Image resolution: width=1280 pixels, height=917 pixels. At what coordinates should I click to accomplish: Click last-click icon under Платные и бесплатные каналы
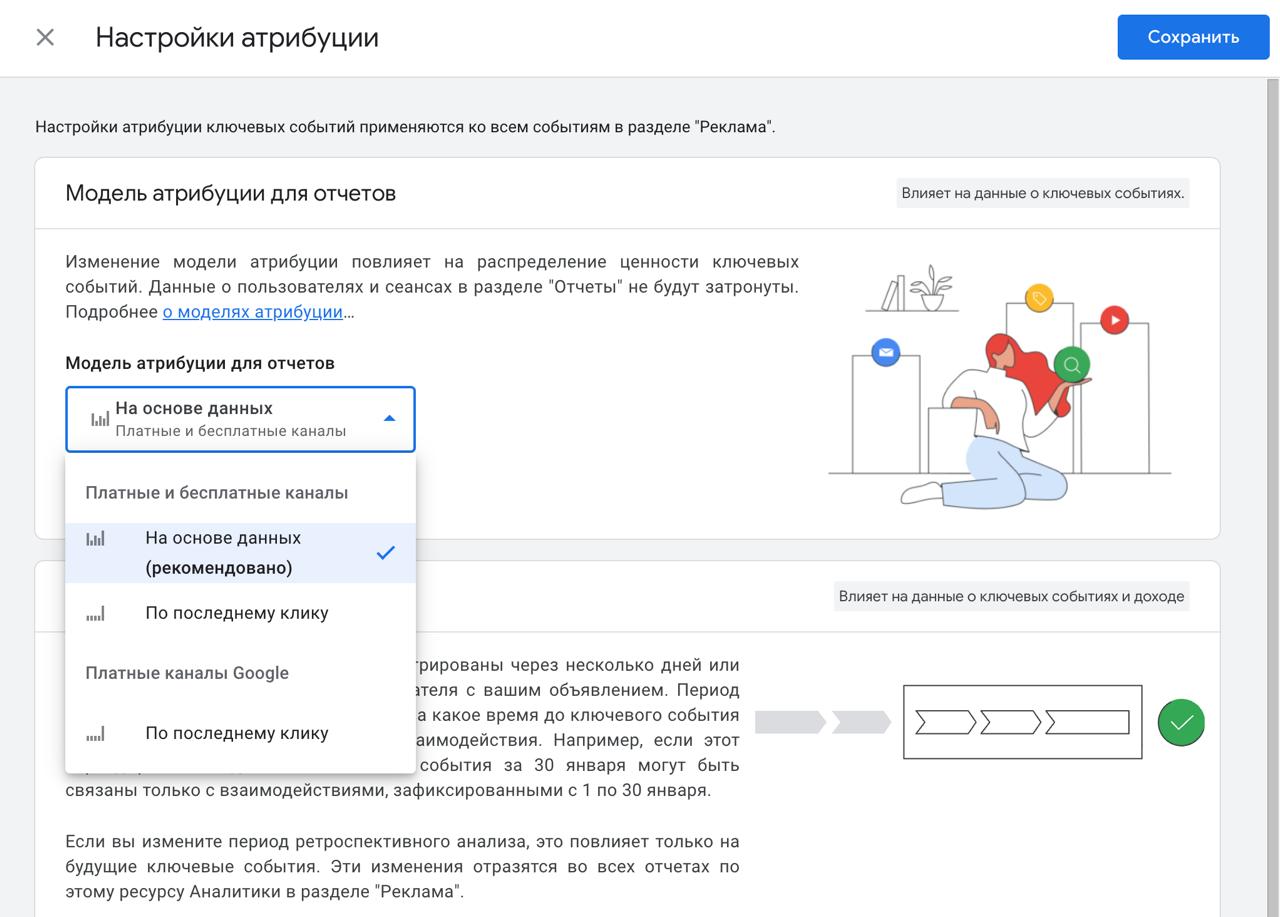coord(95,614)
